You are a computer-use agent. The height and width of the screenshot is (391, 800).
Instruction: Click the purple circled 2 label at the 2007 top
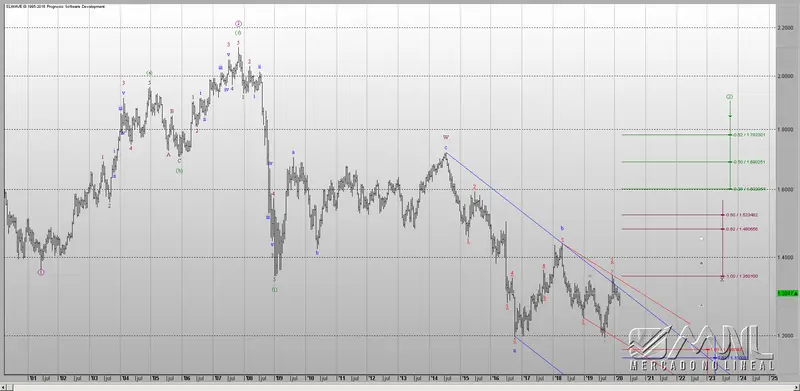coord(238,23)
